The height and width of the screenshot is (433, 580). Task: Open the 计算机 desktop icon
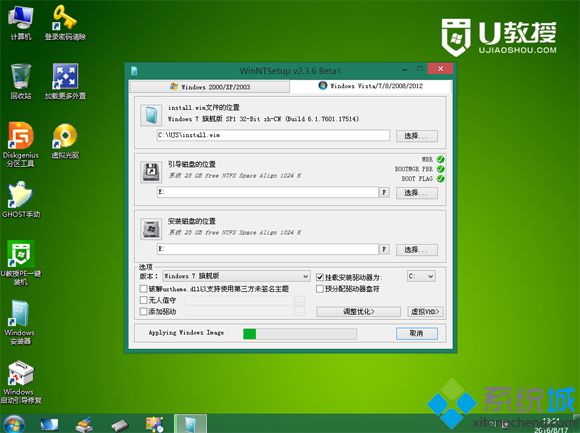[x=21, y=23]
